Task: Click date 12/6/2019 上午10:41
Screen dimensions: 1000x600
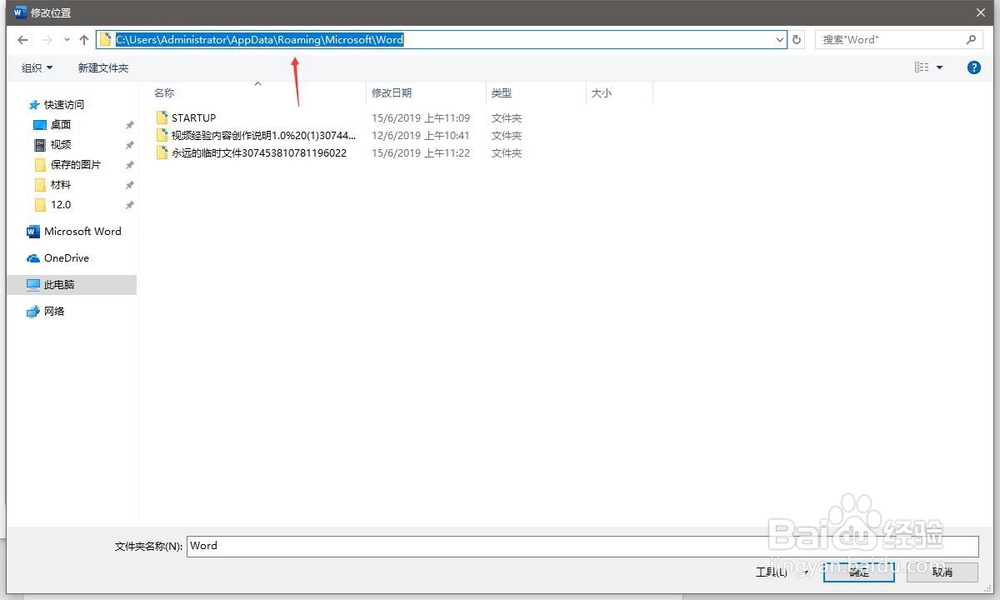Action: [x=421, y=135]
